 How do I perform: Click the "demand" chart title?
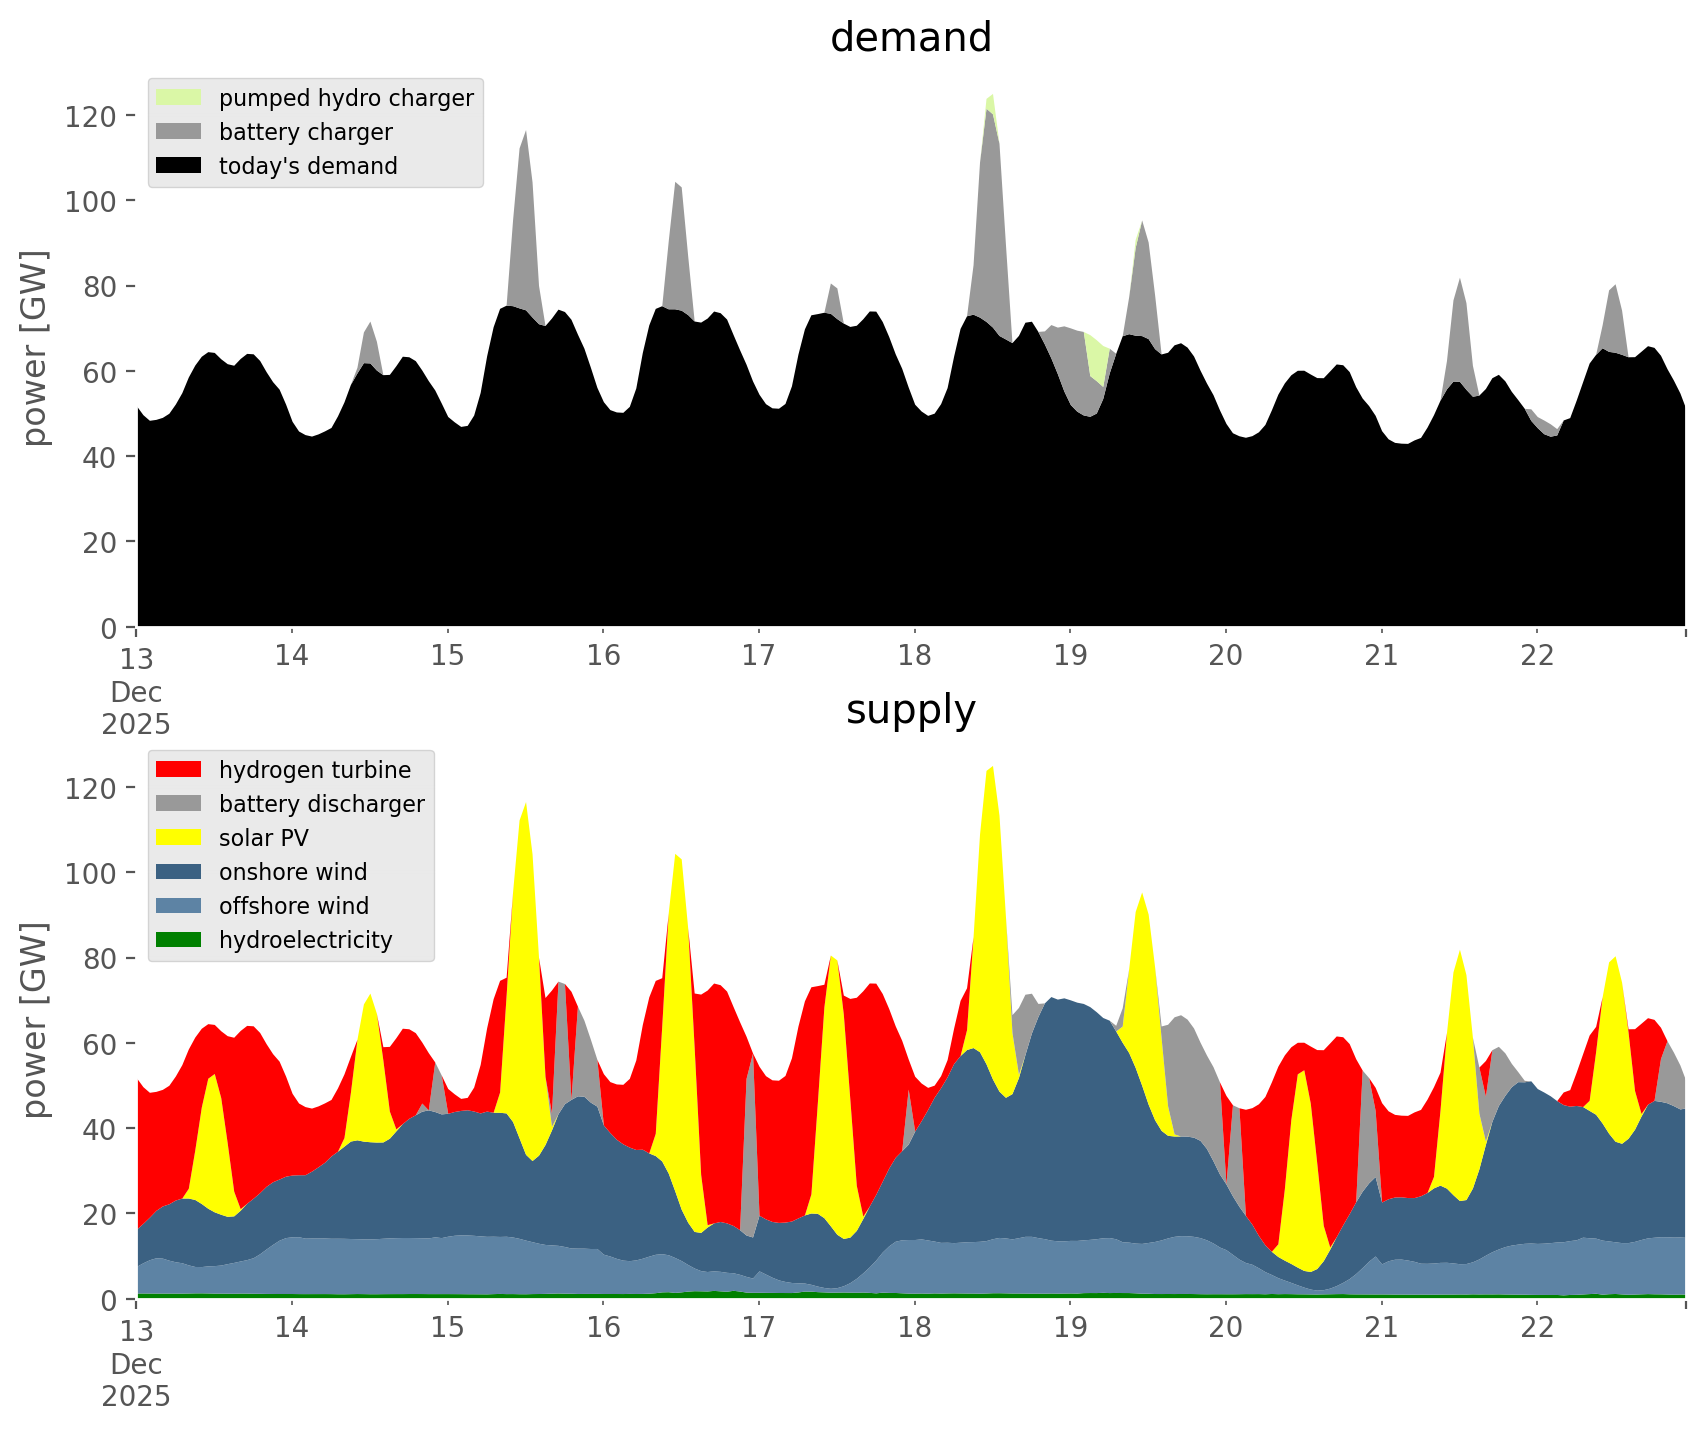[x=910, y=38]
